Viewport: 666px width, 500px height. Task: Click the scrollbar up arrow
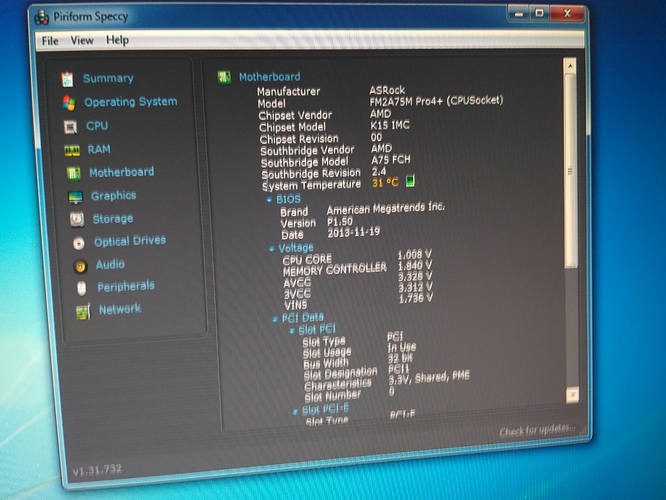point(570,66)
